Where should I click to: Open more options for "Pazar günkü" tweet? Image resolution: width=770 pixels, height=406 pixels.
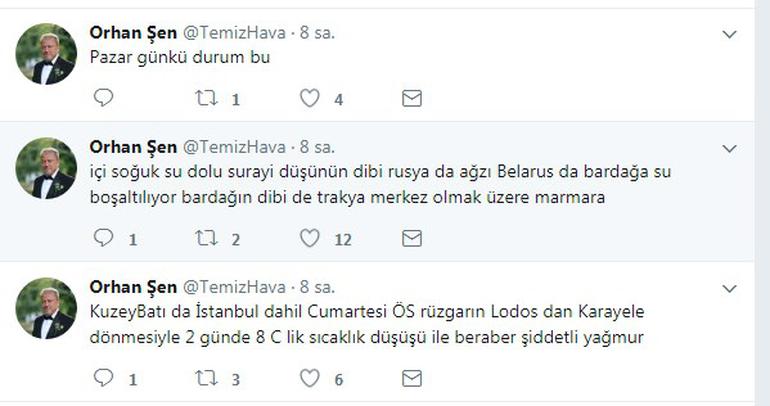[730, 35]
